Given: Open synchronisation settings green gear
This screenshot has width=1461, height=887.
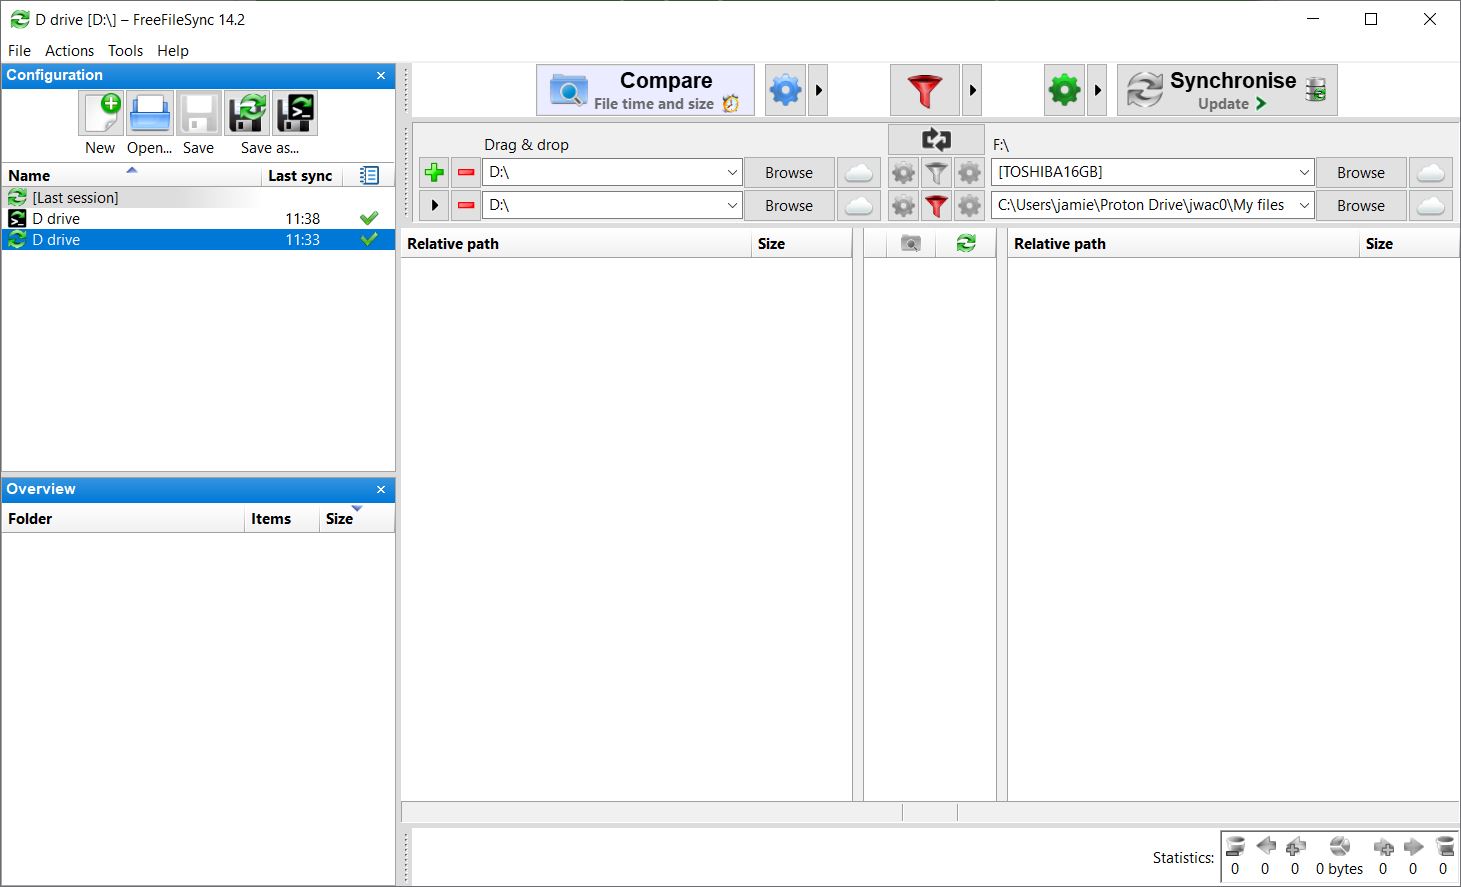Looking at the screenshot, I should 1064,90.
